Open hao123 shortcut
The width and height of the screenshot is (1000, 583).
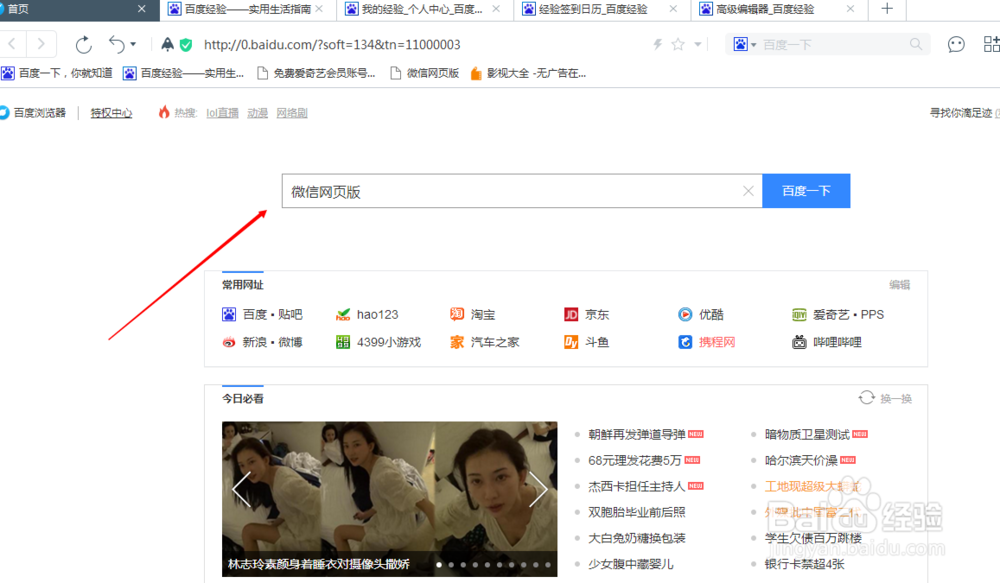pyautogui.click(x=367, y=314)
